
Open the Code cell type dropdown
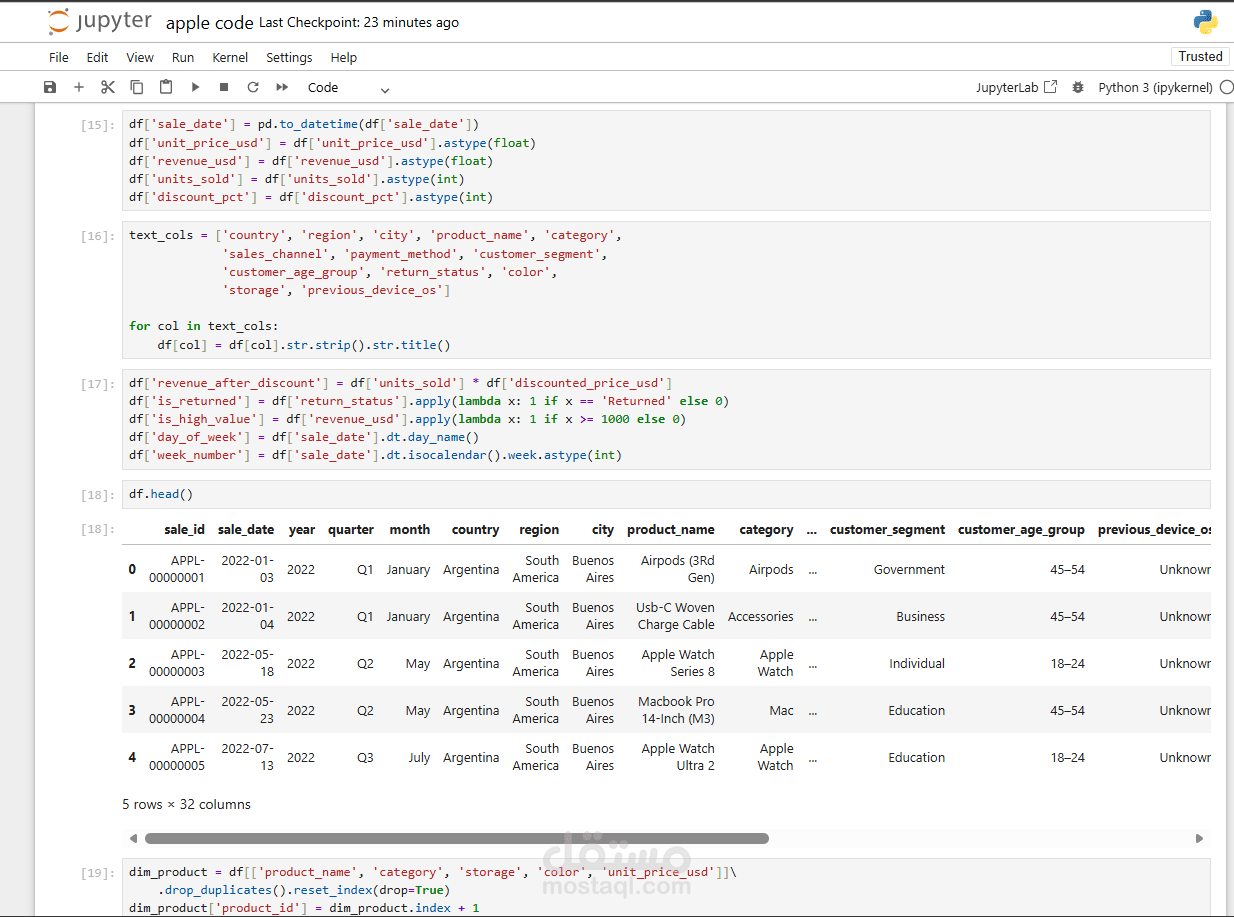pyautogui.click(x=348, y=87)
